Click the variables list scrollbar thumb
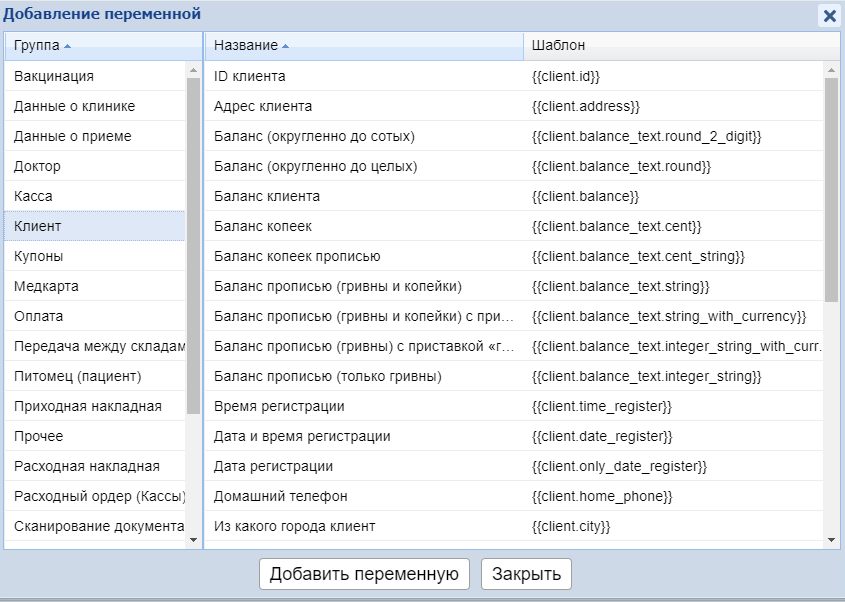 coord(830,190)
